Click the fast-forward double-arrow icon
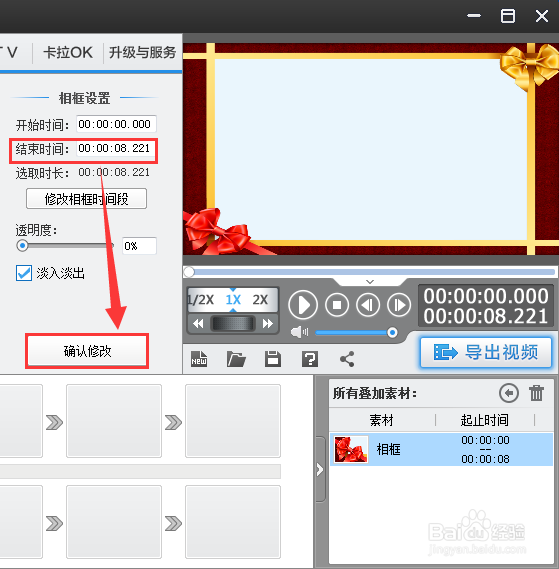The image size is (559, 569). tap(268, 323)
